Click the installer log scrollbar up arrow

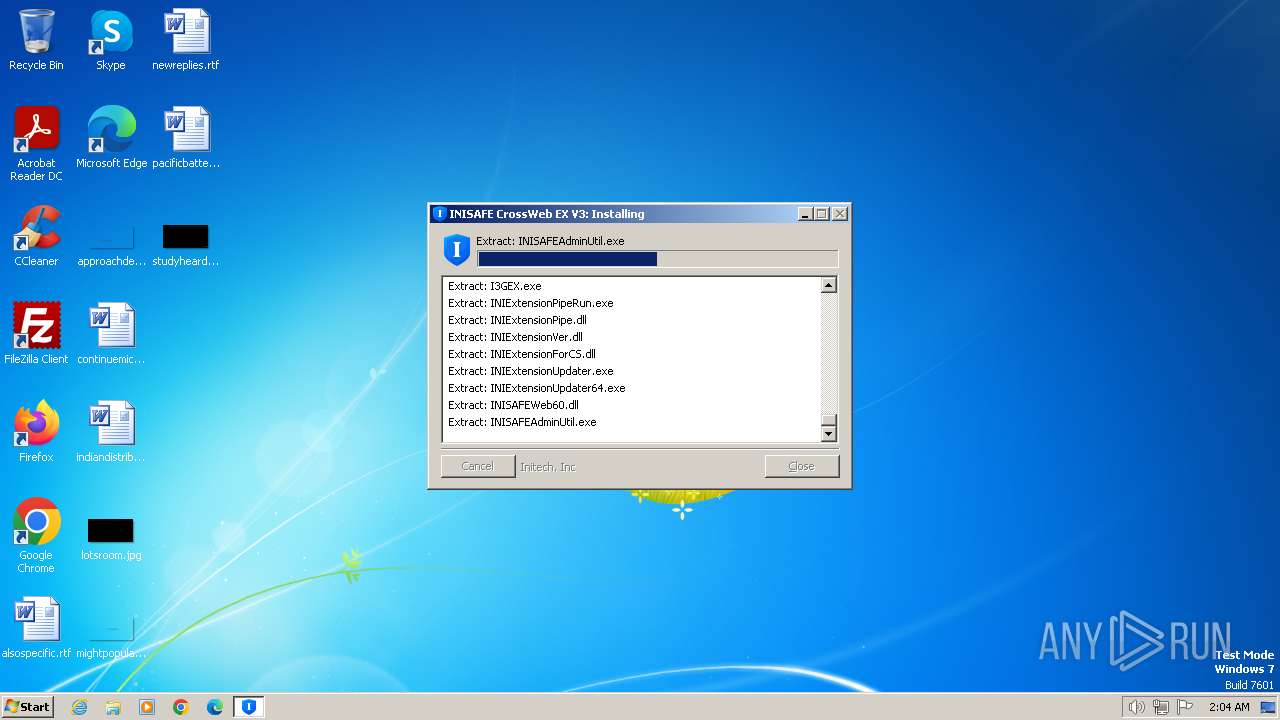coord(828,285)
